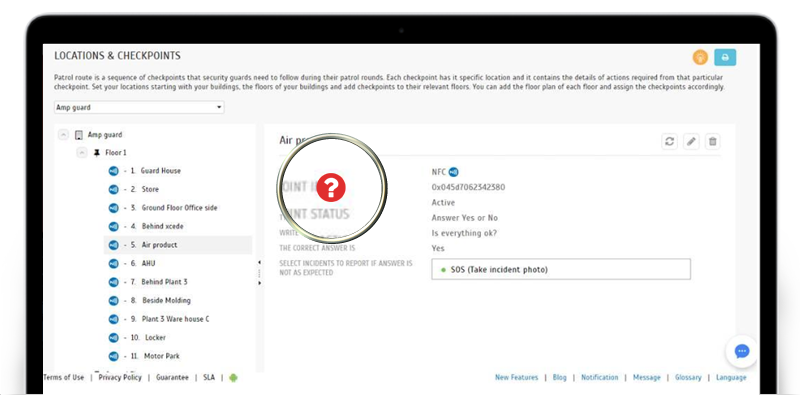
Task: Open the Amp guard site dropdown
Action: tap(139, 107)
